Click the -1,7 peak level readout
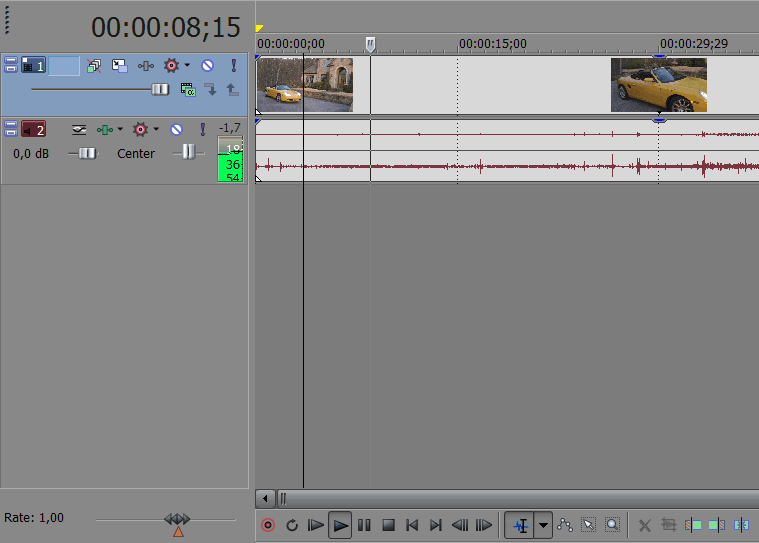 [229, 128]
